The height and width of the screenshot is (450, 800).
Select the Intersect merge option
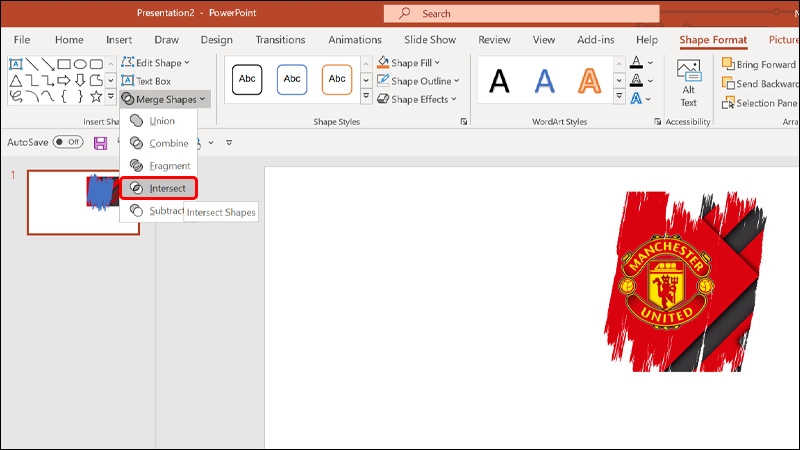click(x=159, y=188)
